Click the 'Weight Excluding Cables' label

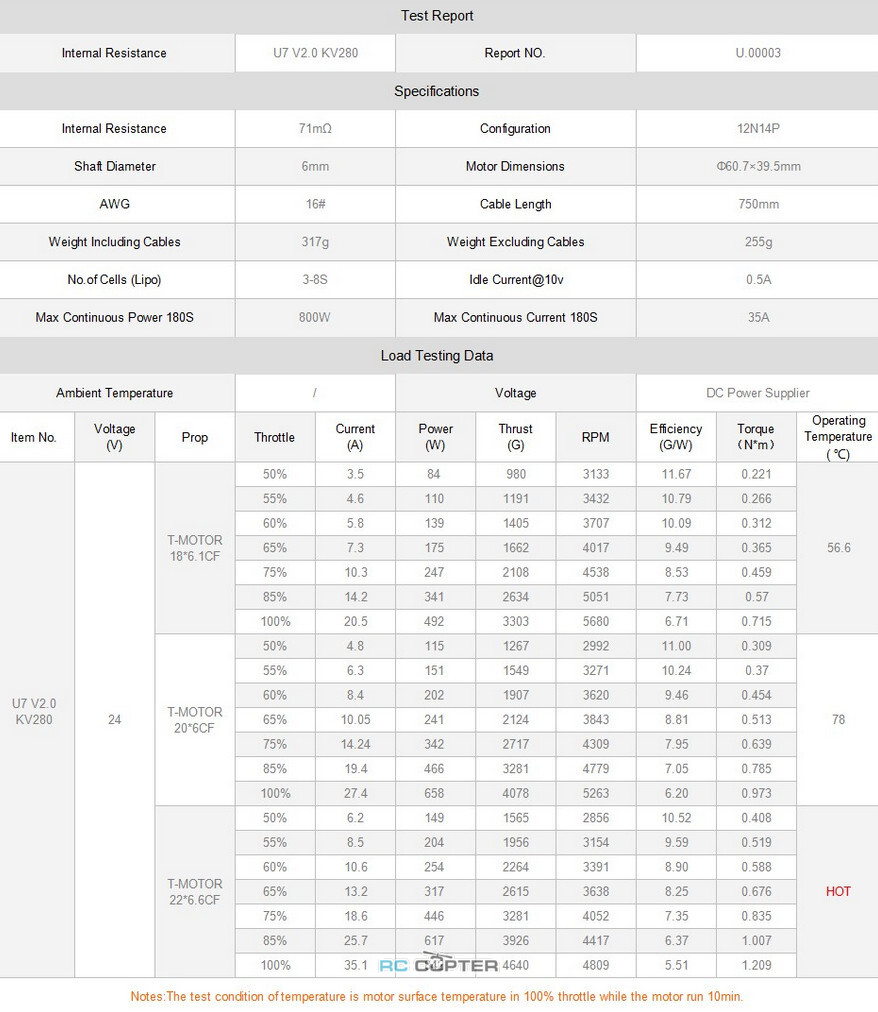(515, 241)
